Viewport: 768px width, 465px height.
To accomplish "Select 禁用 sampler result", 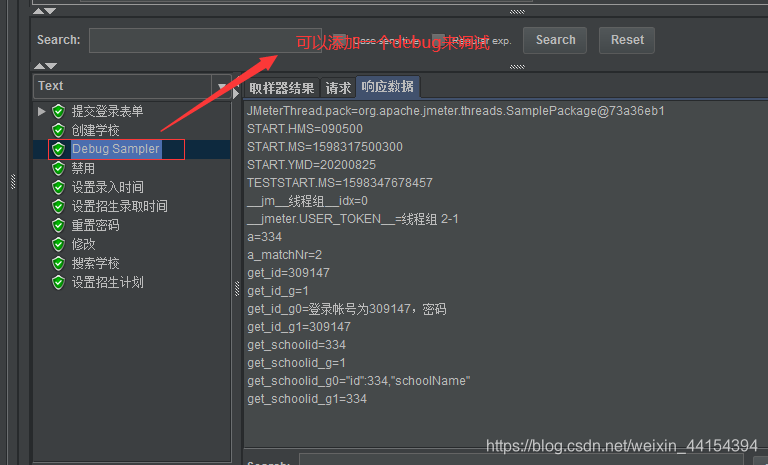I will click(83, 168).
